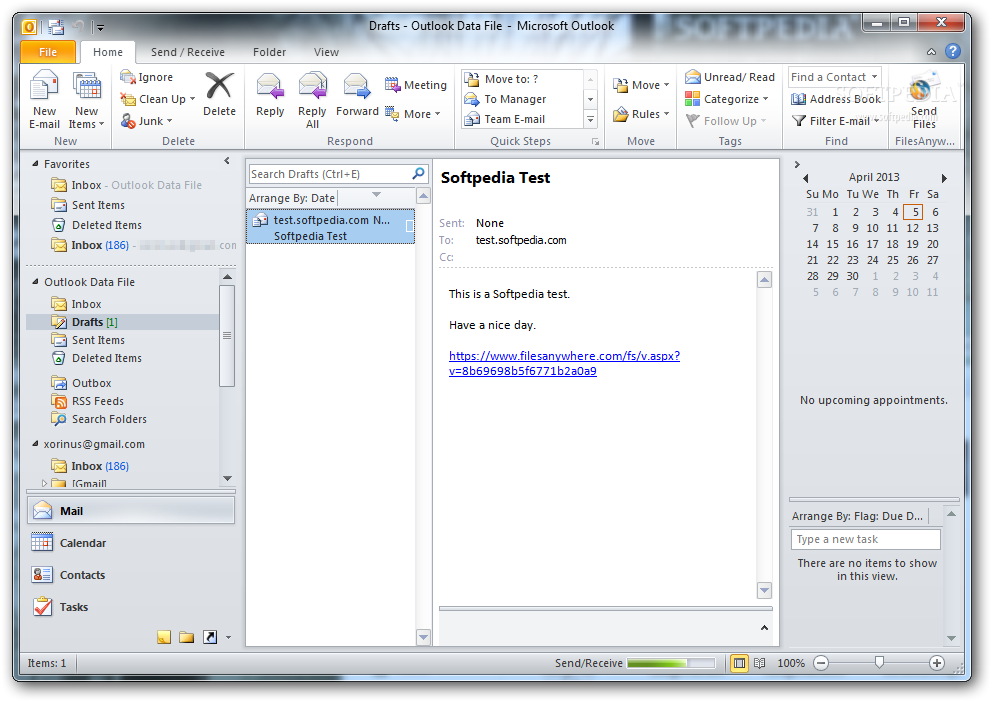The width and height of the screenshot is (992, 702).
Task: Go to previous month in calendar
Action: 805,178
